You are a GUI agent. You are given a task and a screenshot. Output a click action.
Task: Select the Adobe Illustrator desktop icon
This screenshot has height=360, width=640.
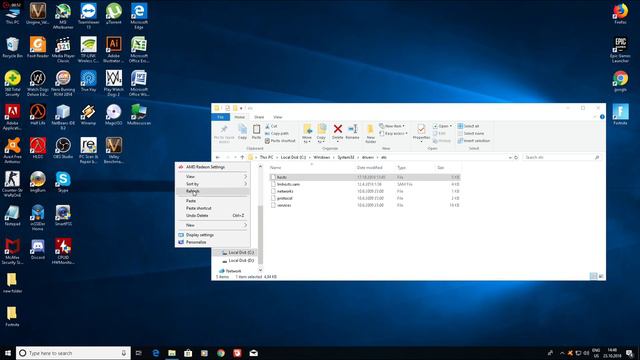click(x=113, y=49)
